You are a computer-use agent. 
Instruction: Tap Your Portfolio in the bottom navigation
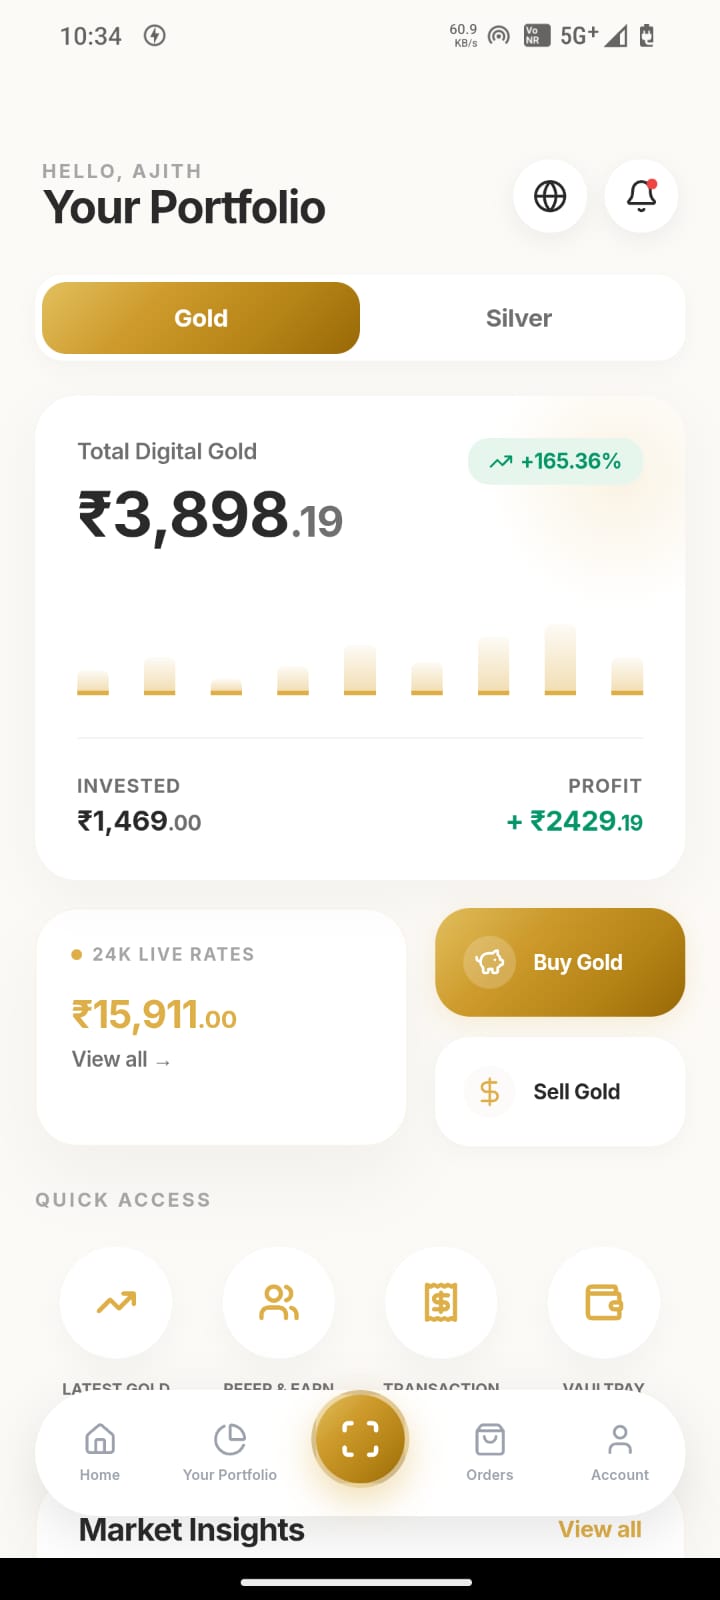(x=230, y=1450)
